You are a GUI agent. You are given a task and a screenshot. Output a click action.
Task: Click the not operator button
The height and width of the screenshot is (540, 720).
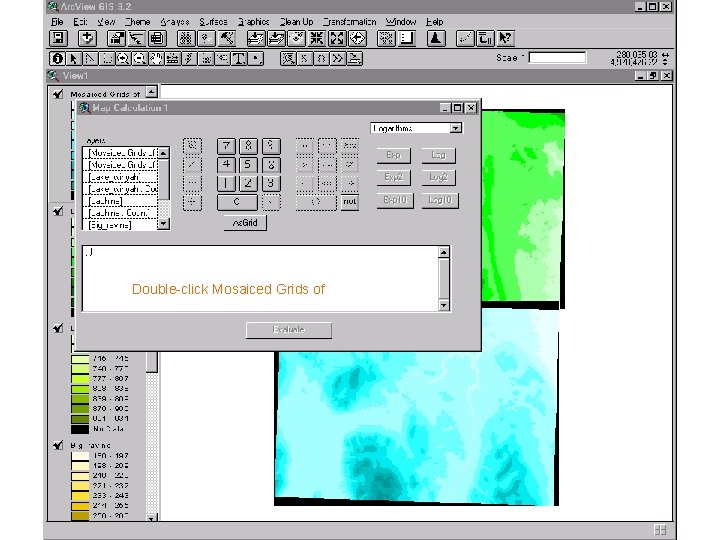[x=350, y=202]
